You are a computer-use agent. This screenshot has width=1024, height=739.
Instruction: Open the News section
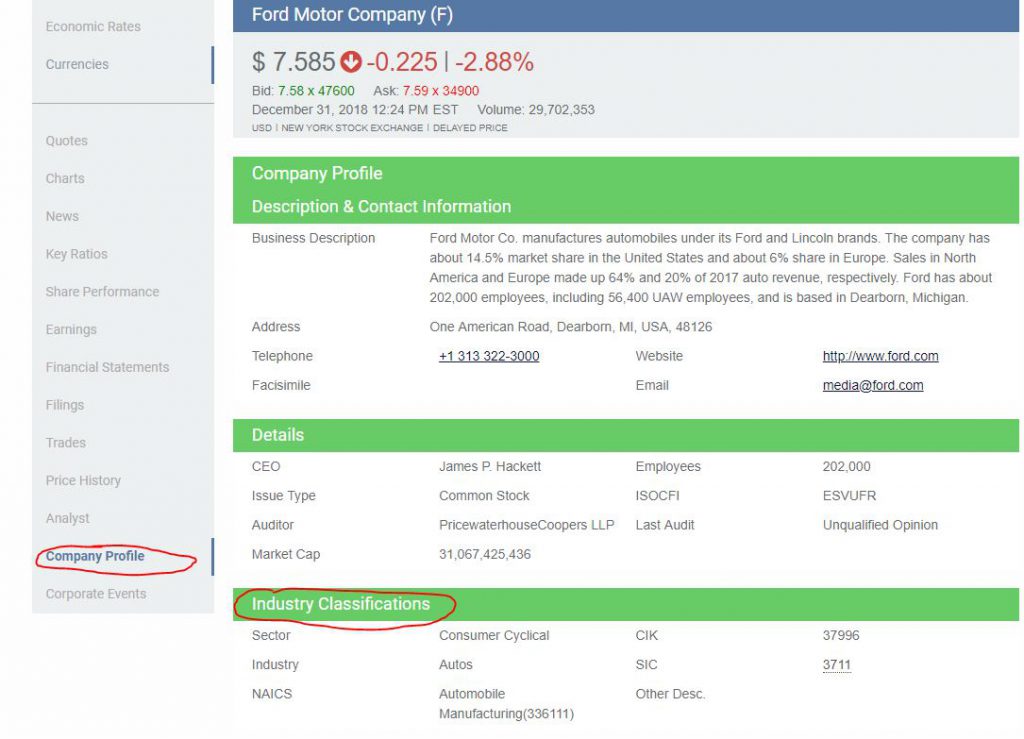[x=62, y=216]
